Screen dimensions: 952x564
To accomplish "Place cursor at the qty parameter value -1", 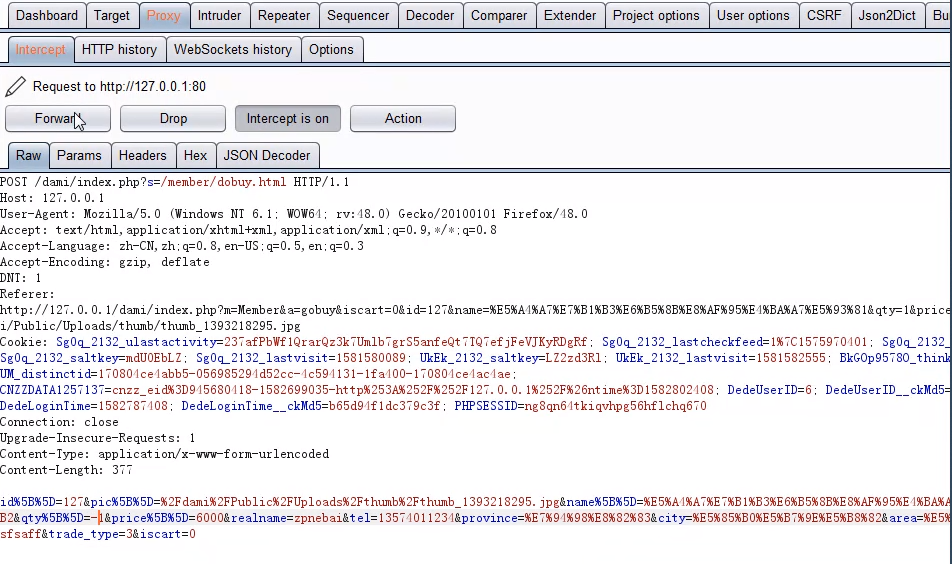I will (x=98, y=518).
